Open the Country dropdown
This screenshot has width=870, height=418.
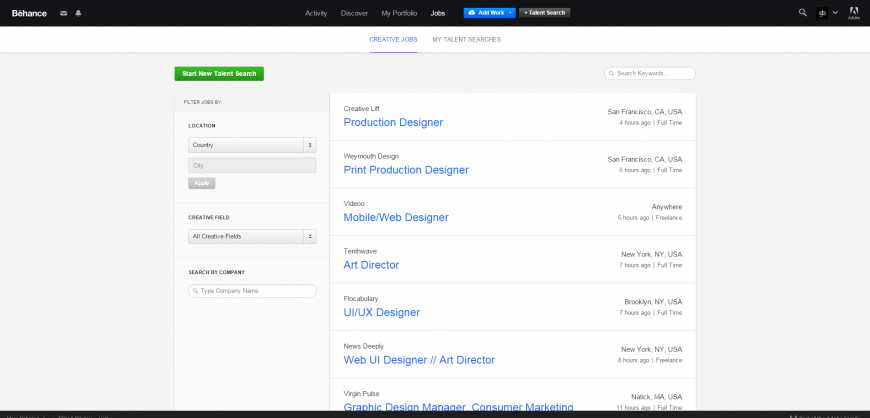point(252,145)
